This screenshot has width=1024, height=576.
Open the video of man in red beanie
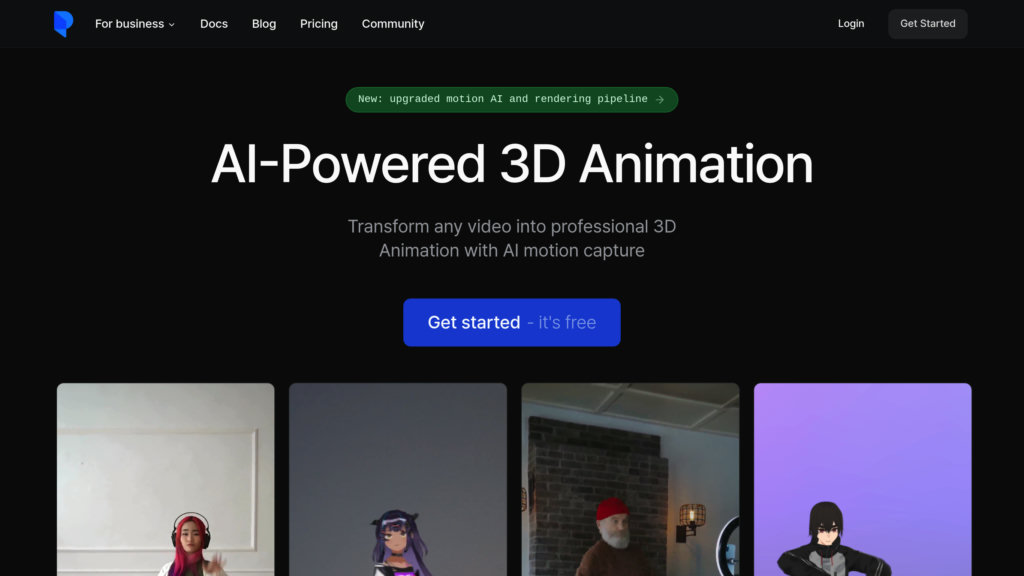tap(630, 479)
